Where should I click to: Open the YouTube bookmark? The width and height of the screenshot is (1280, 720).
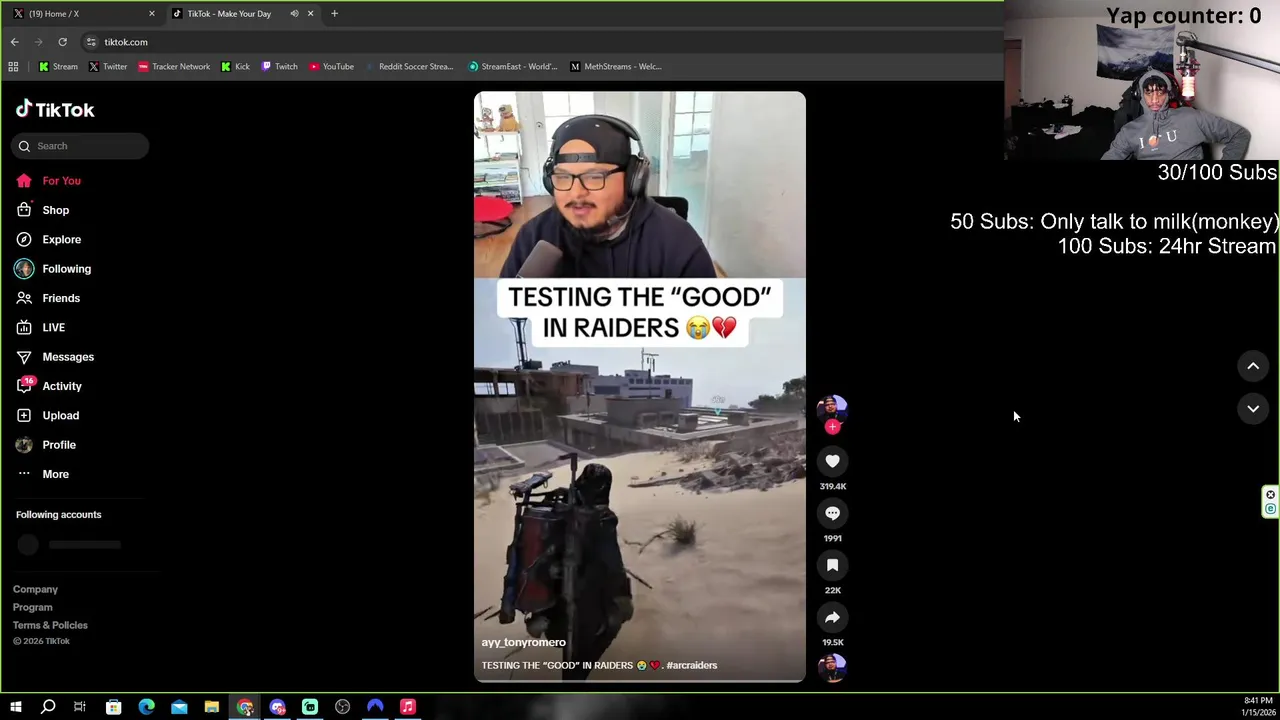coord(331,67)
